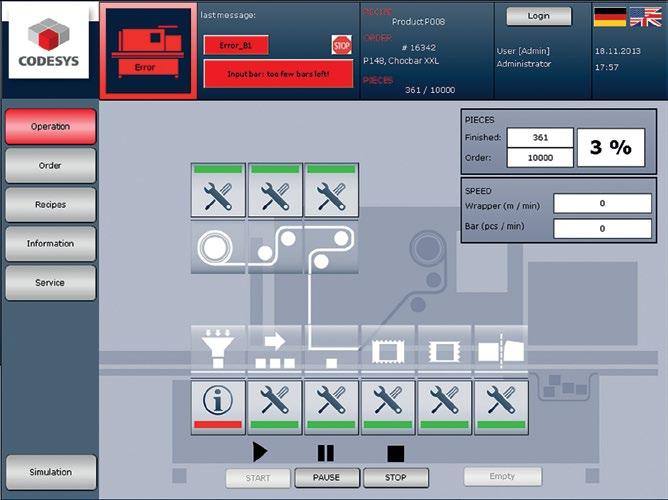Viewport: 668px width, 500px height.
Task: Click the Error_B1 message label
Action: coord(236,45)
